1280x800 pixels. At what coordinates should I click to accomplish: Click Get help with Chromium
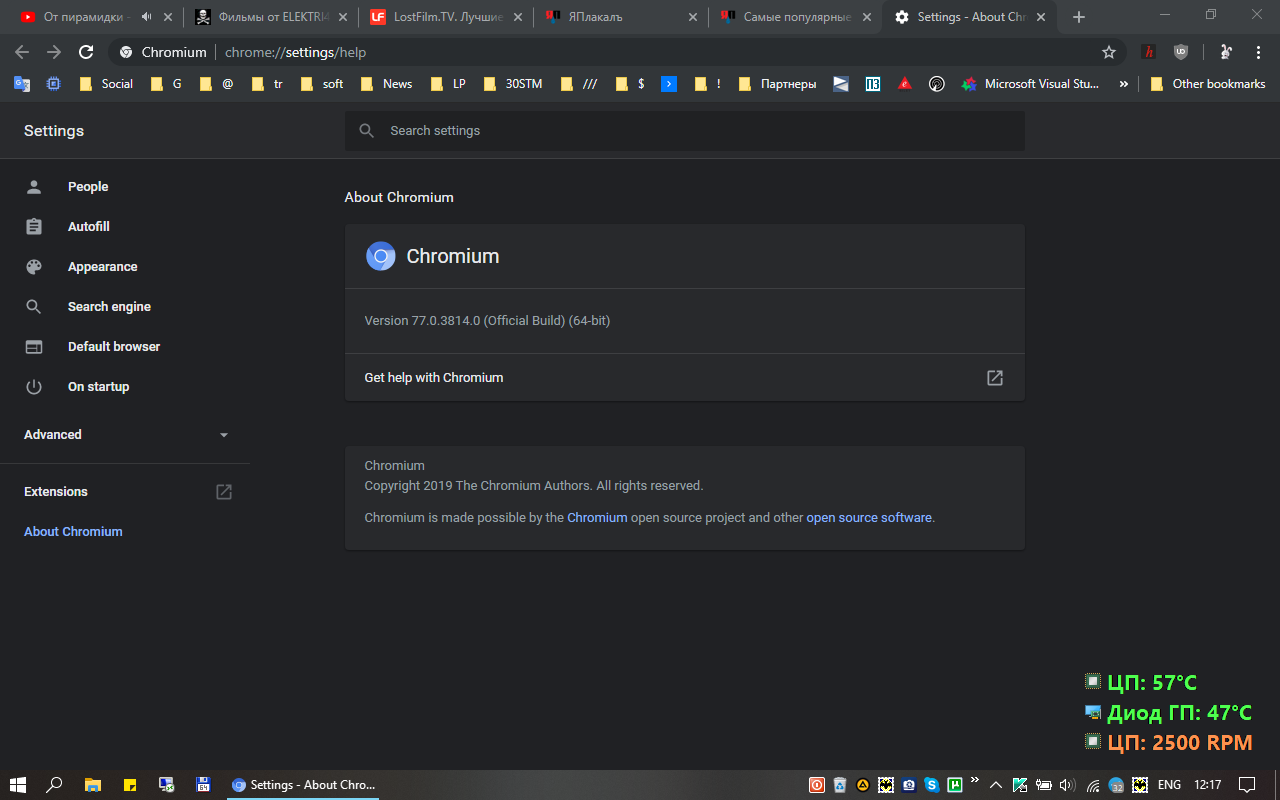coord(685,378)
